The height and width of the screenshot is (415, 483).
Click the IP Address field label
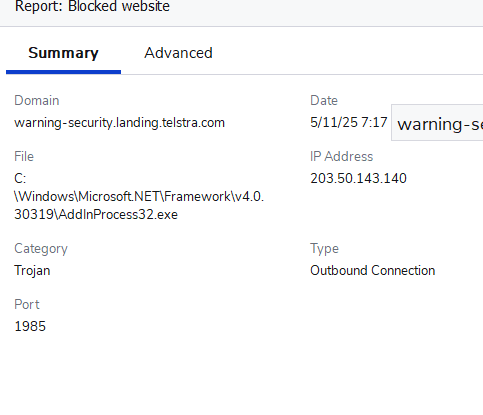342,156
